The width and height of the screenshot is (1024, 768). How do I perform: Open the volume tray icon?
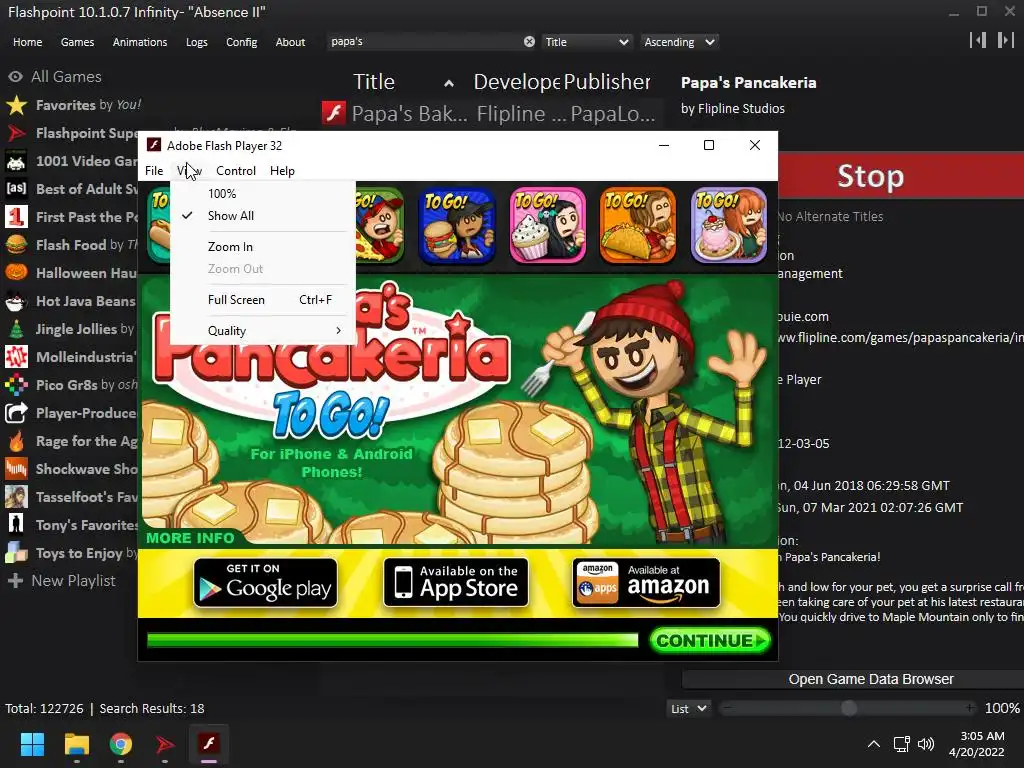(926, 744)
